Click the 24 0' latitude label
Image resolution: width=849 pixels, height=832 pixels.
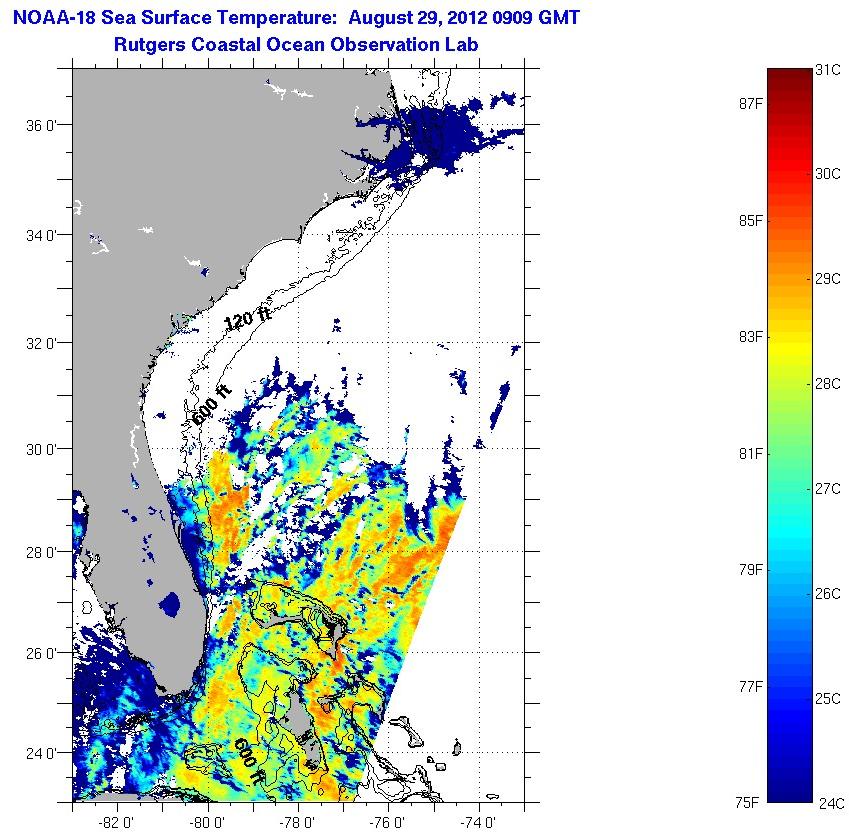pos(41,754)
